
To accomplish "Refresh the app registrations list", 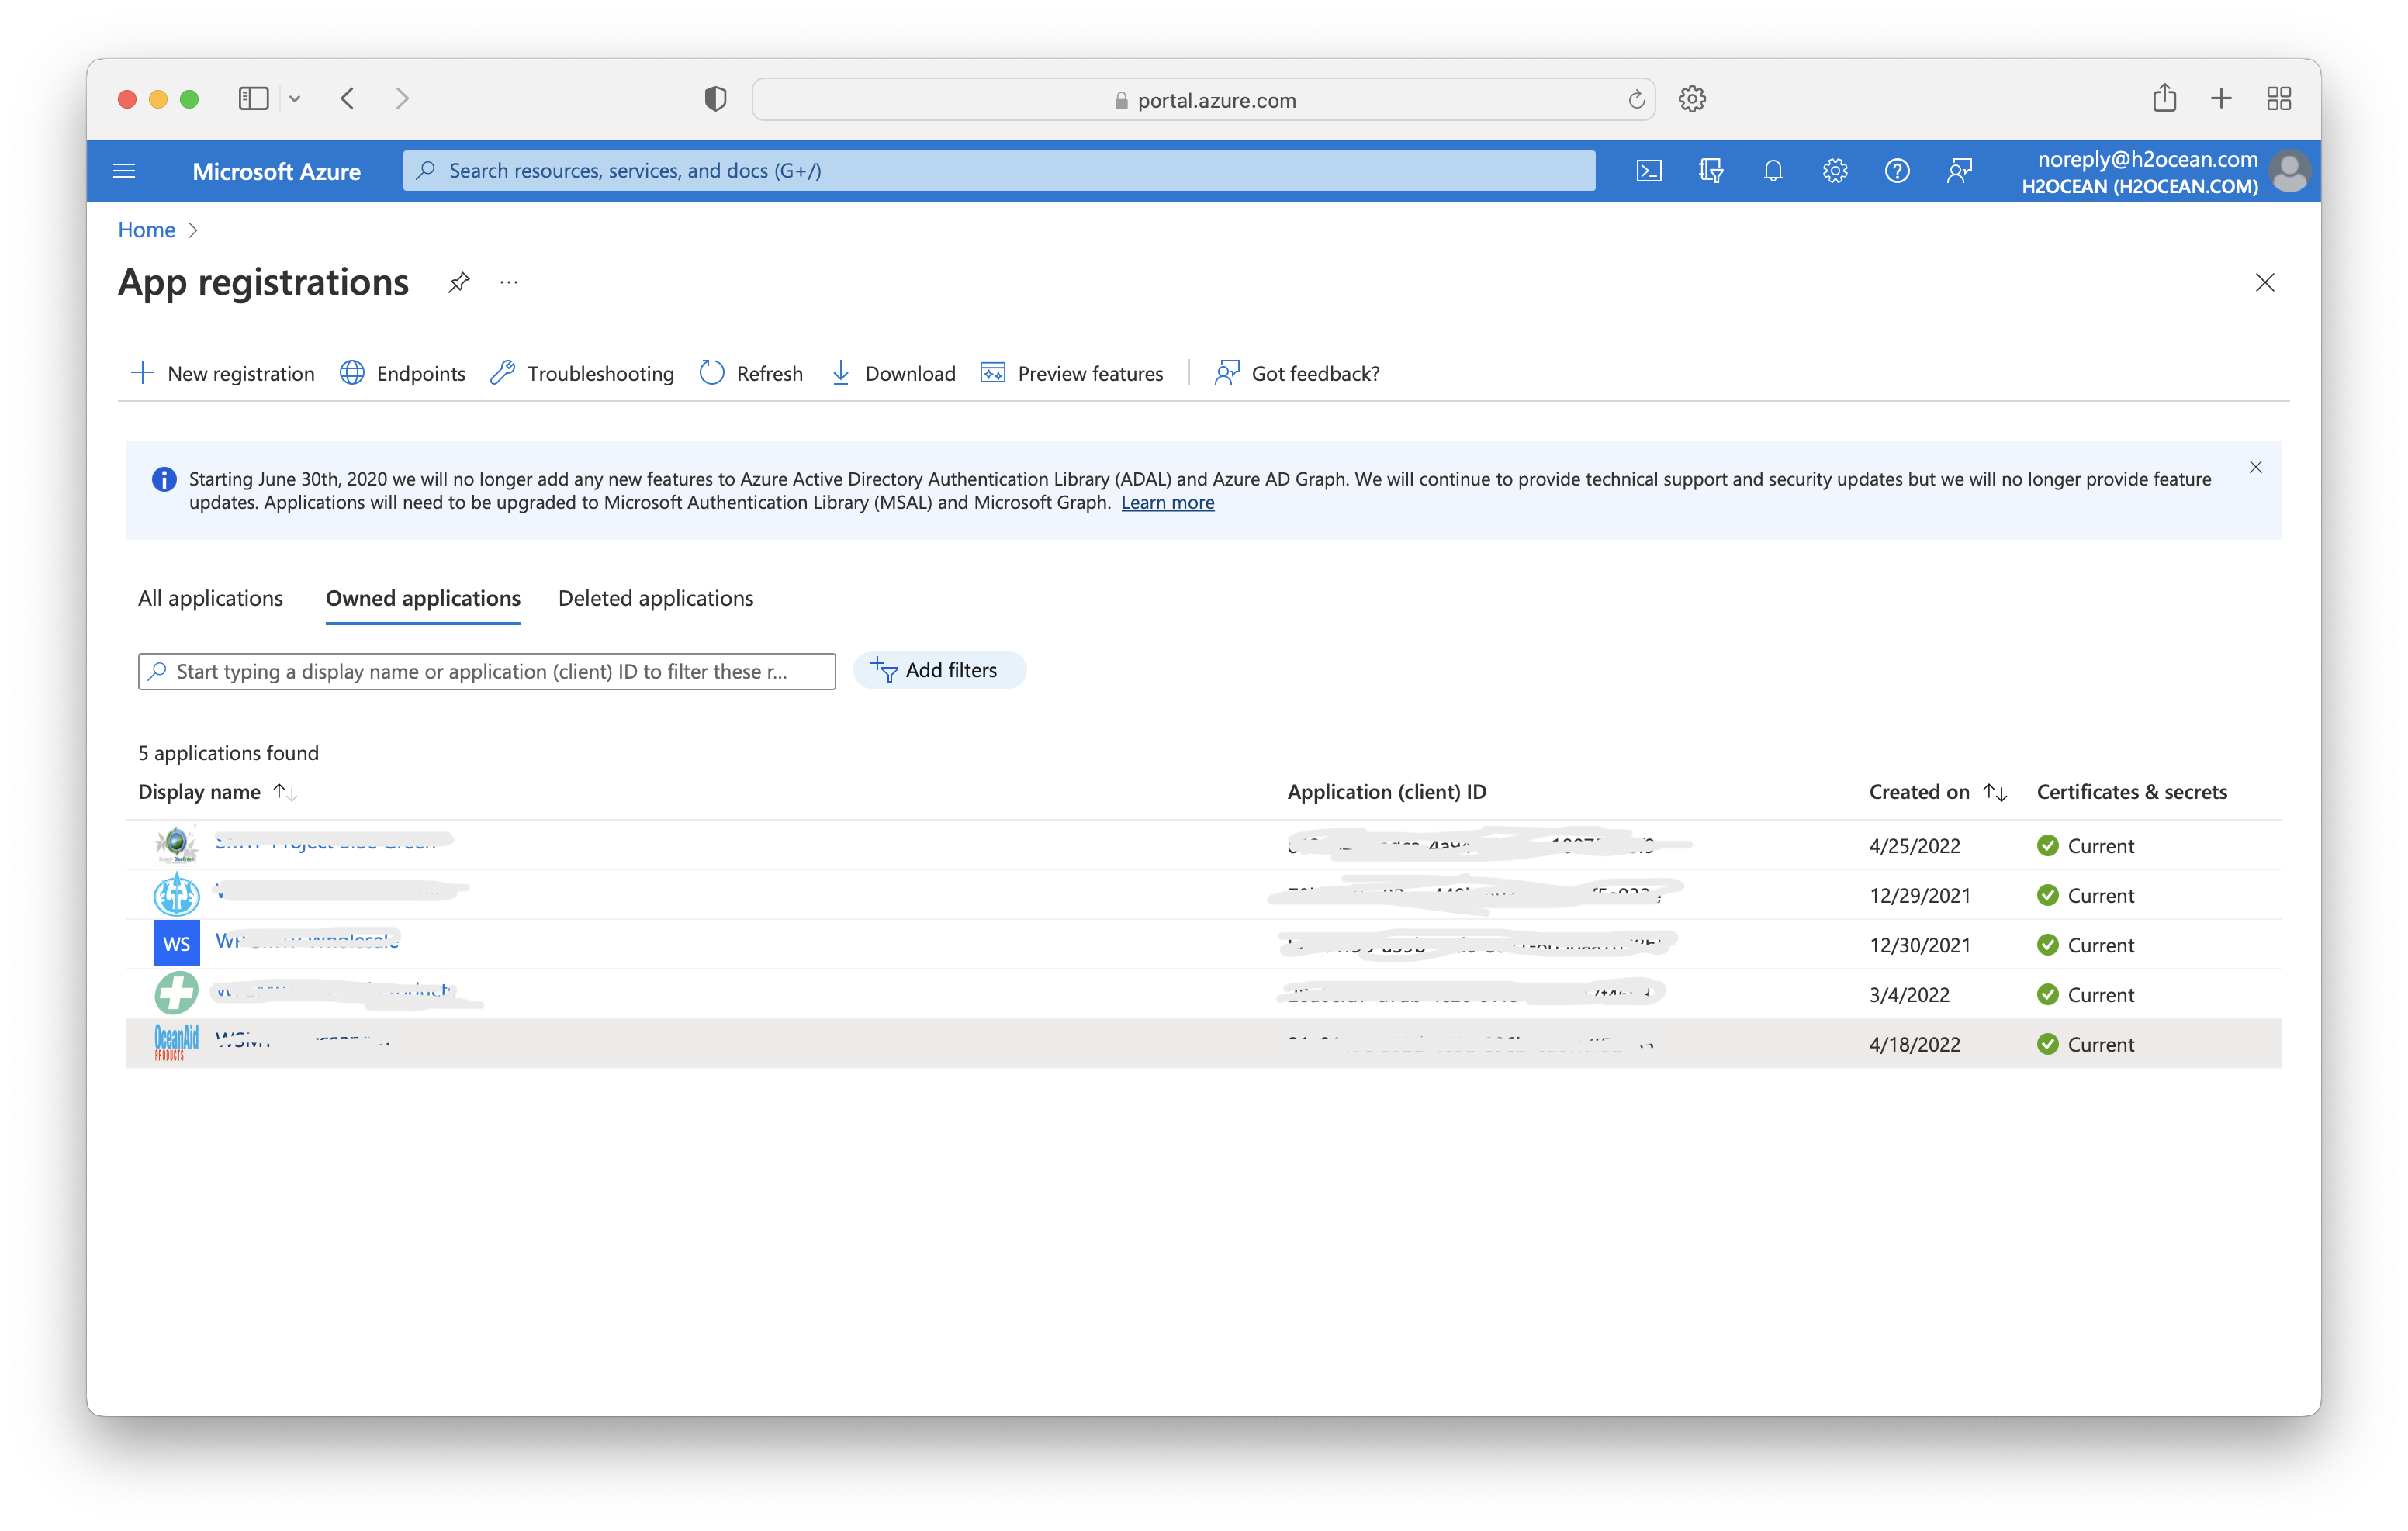I will pos(751,373).
